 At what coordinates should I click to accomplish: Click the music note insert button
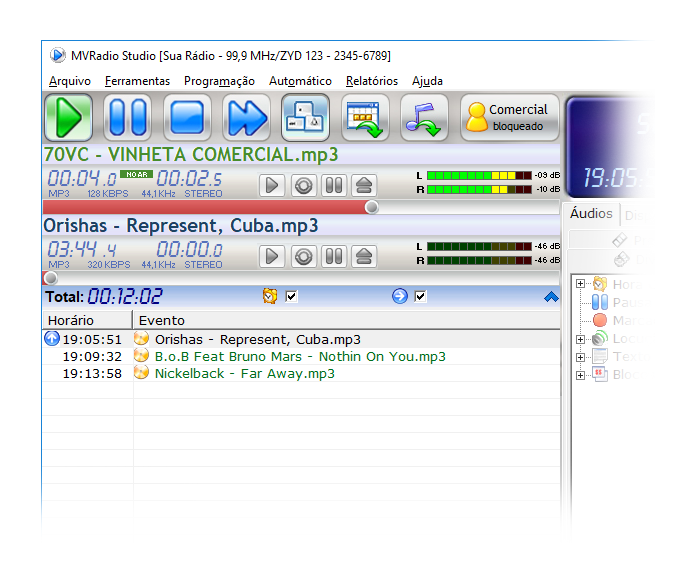pyautogui.click(x=425, y=118)
